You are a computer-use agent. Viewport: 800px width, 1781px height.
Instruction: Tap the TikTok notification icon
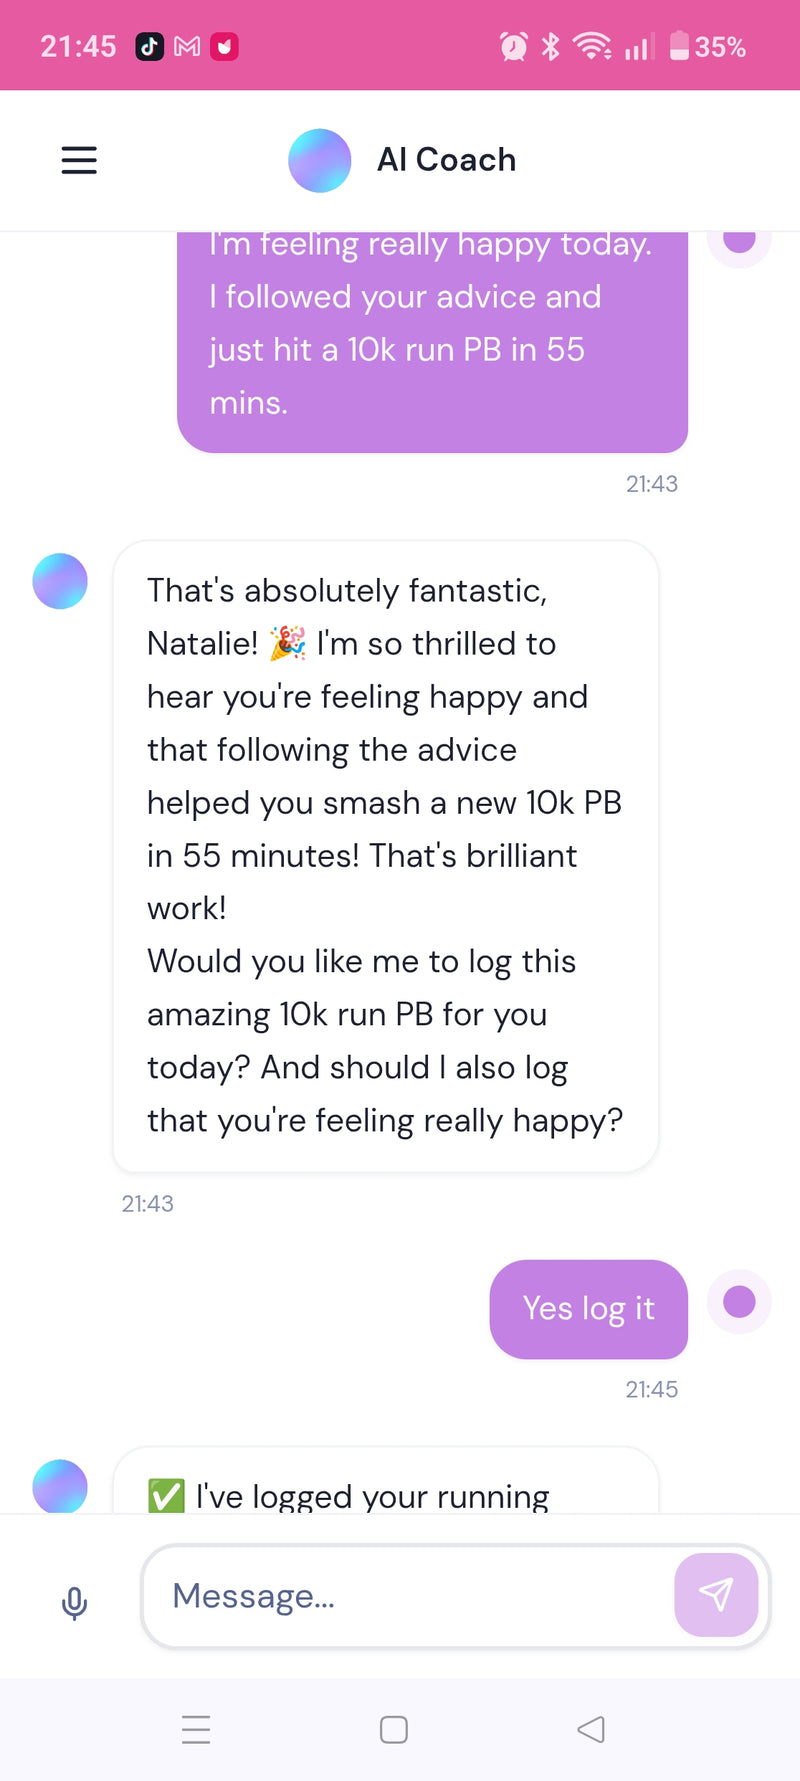pos(150,47)
